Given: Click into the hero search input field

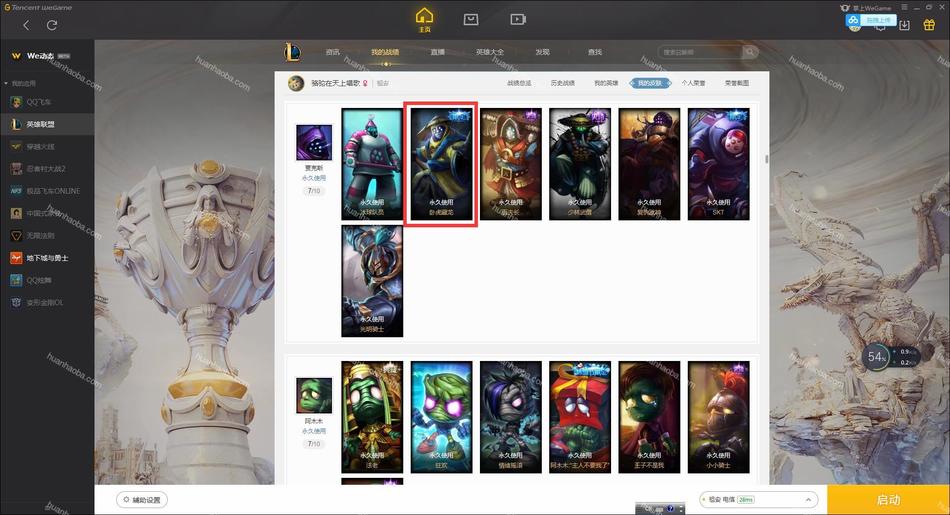Looking at the screenshot, I should click(x=700, y=52).
